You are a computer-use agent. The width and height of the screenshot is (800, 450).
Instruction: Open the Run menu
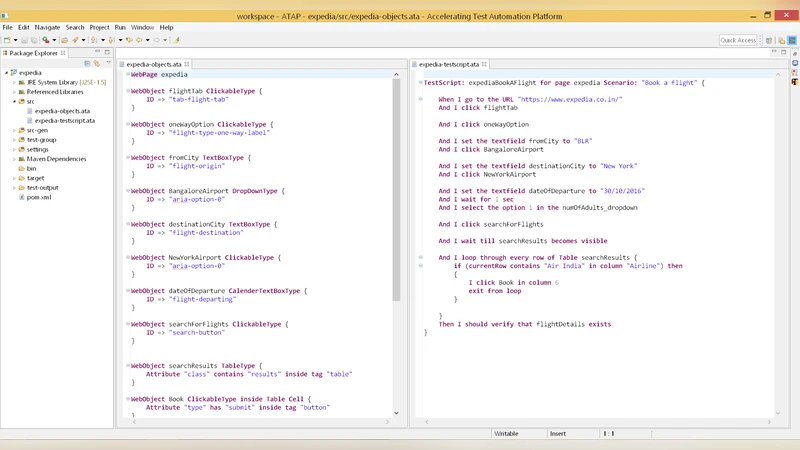click(120, 28)
